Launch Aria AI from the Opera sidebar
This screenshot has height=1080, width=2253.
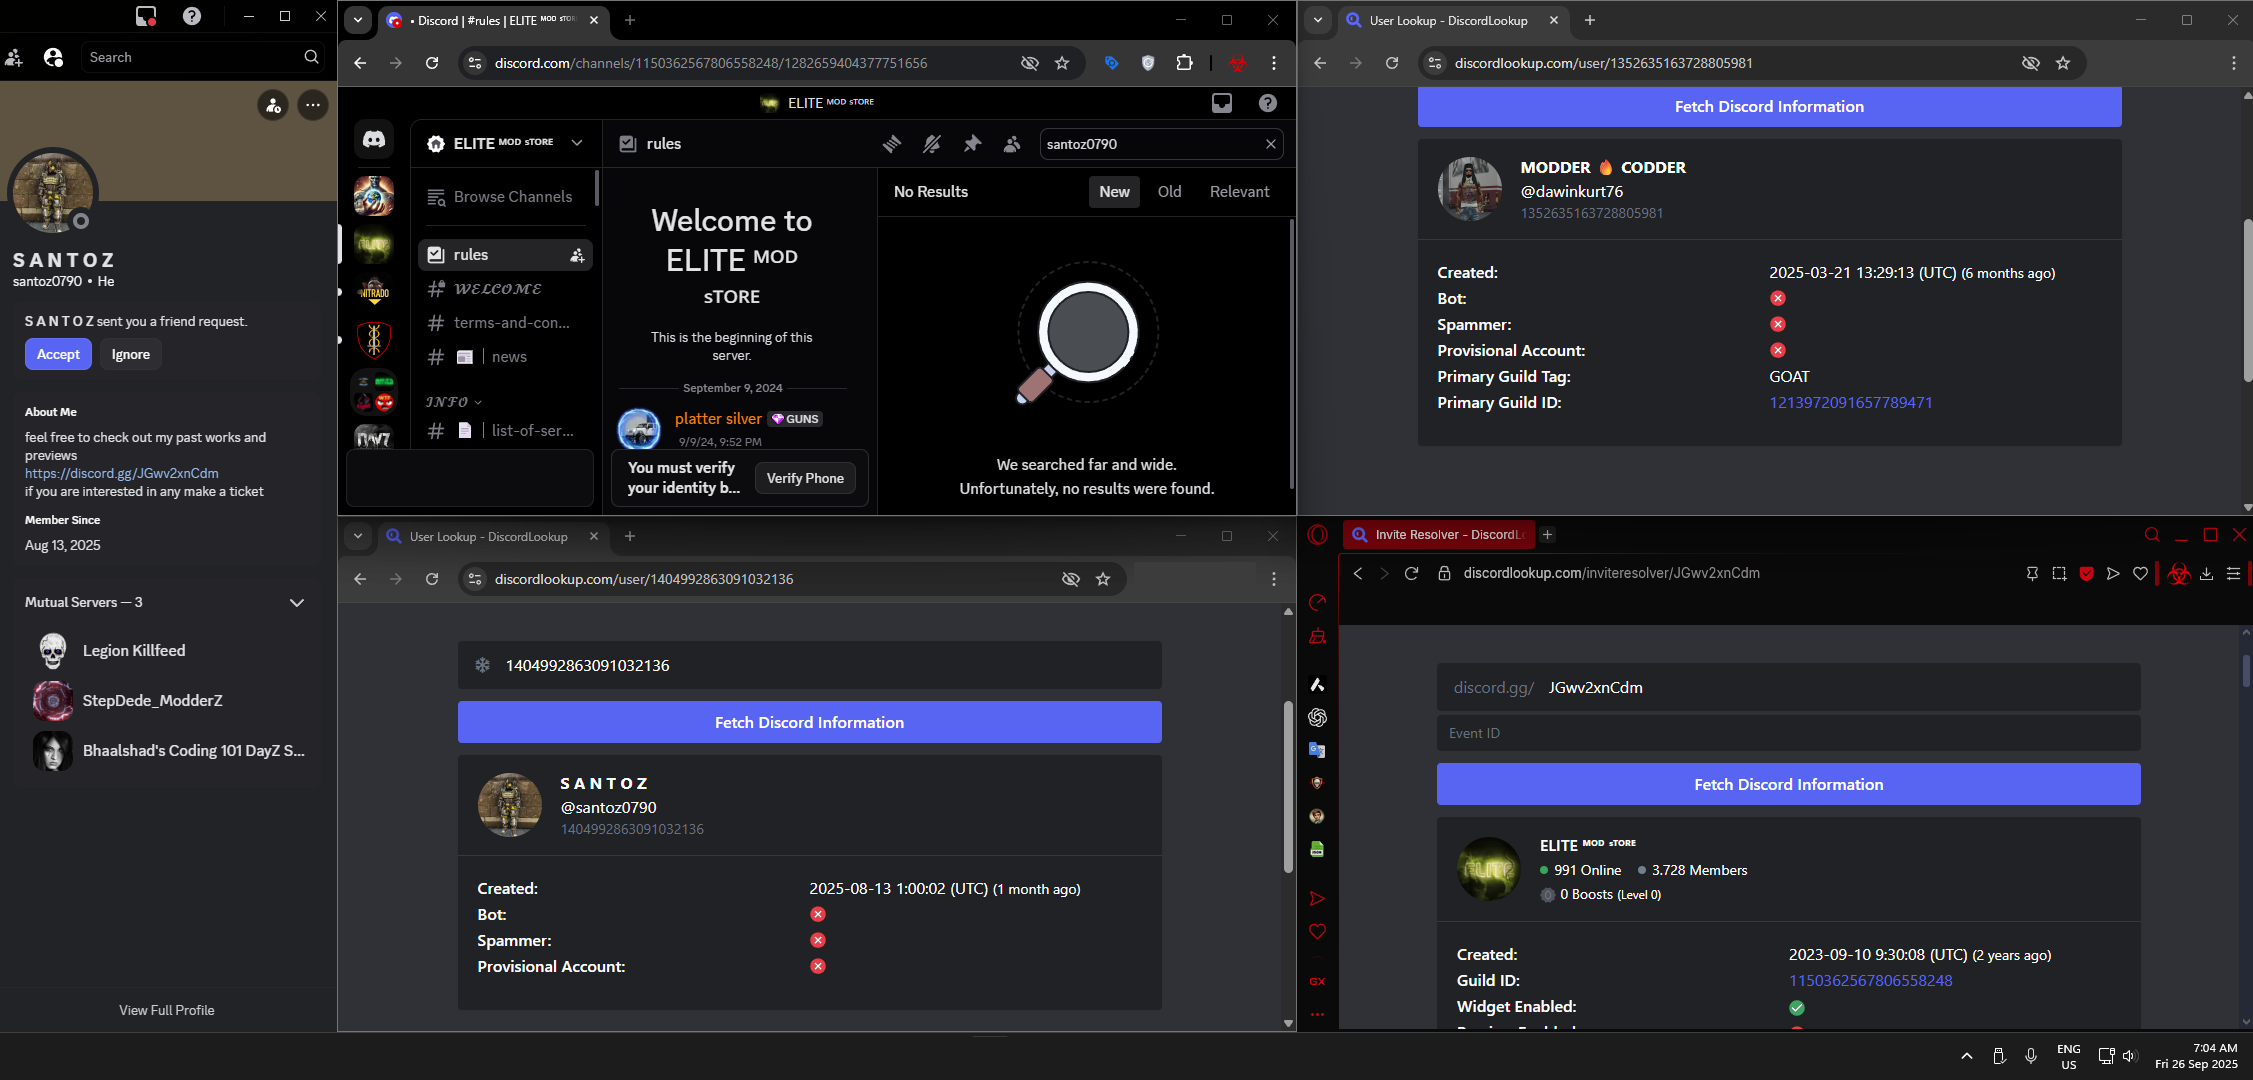[x=1317, y=685]
